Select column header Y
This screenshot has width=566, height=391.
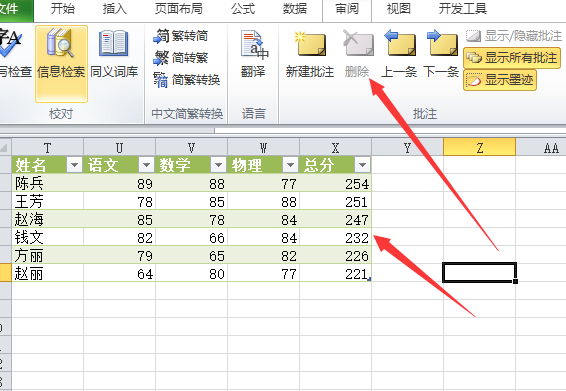tap(408, 147)
